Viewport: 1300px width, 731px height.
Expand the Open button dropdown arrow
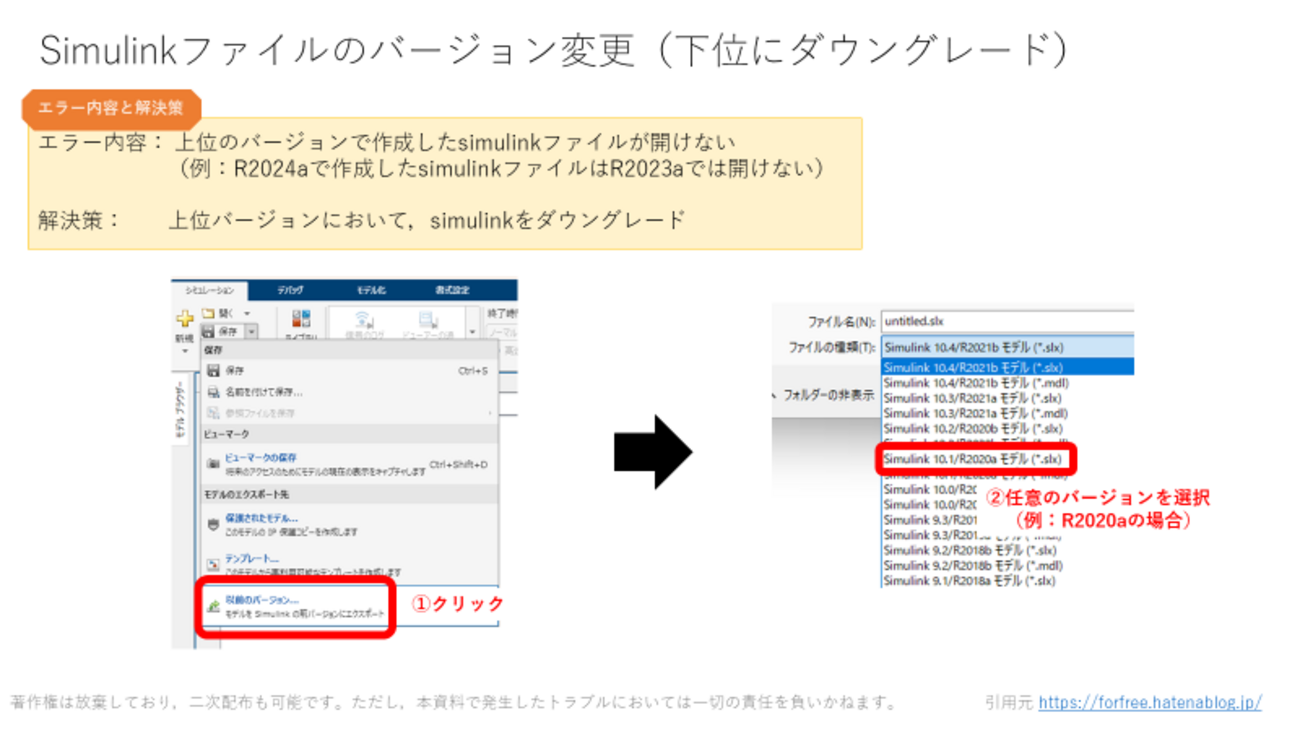[x=246, y=314]
